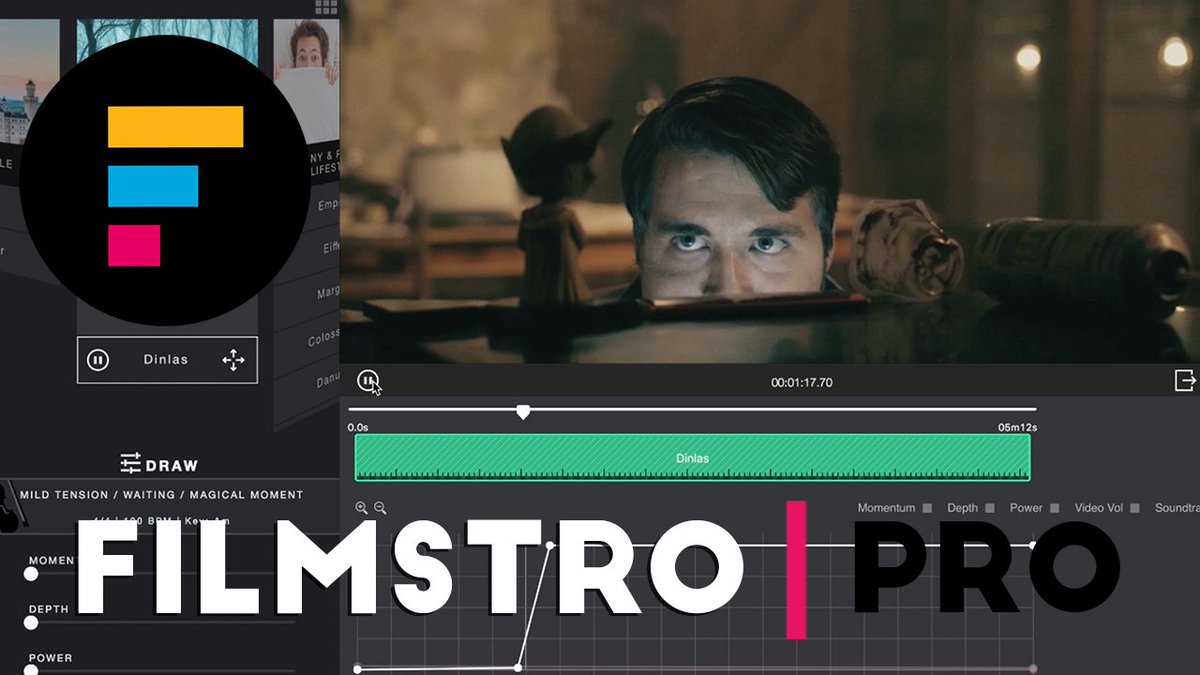Click the export icon right of the timecode
1200x675 pixels.
[x=1185, y=380]
